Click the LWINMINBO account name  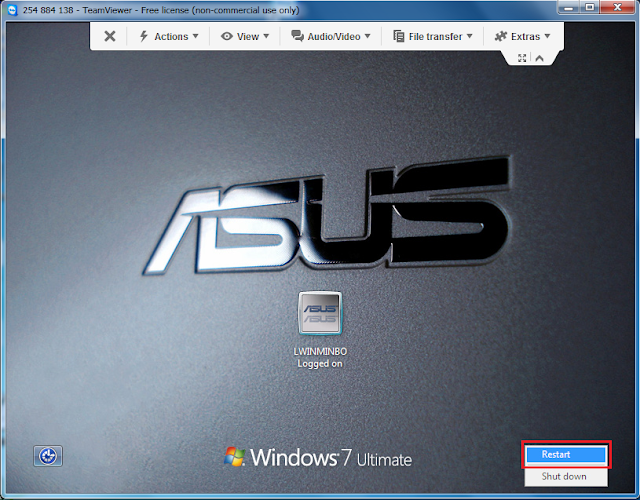click(320, 351)
